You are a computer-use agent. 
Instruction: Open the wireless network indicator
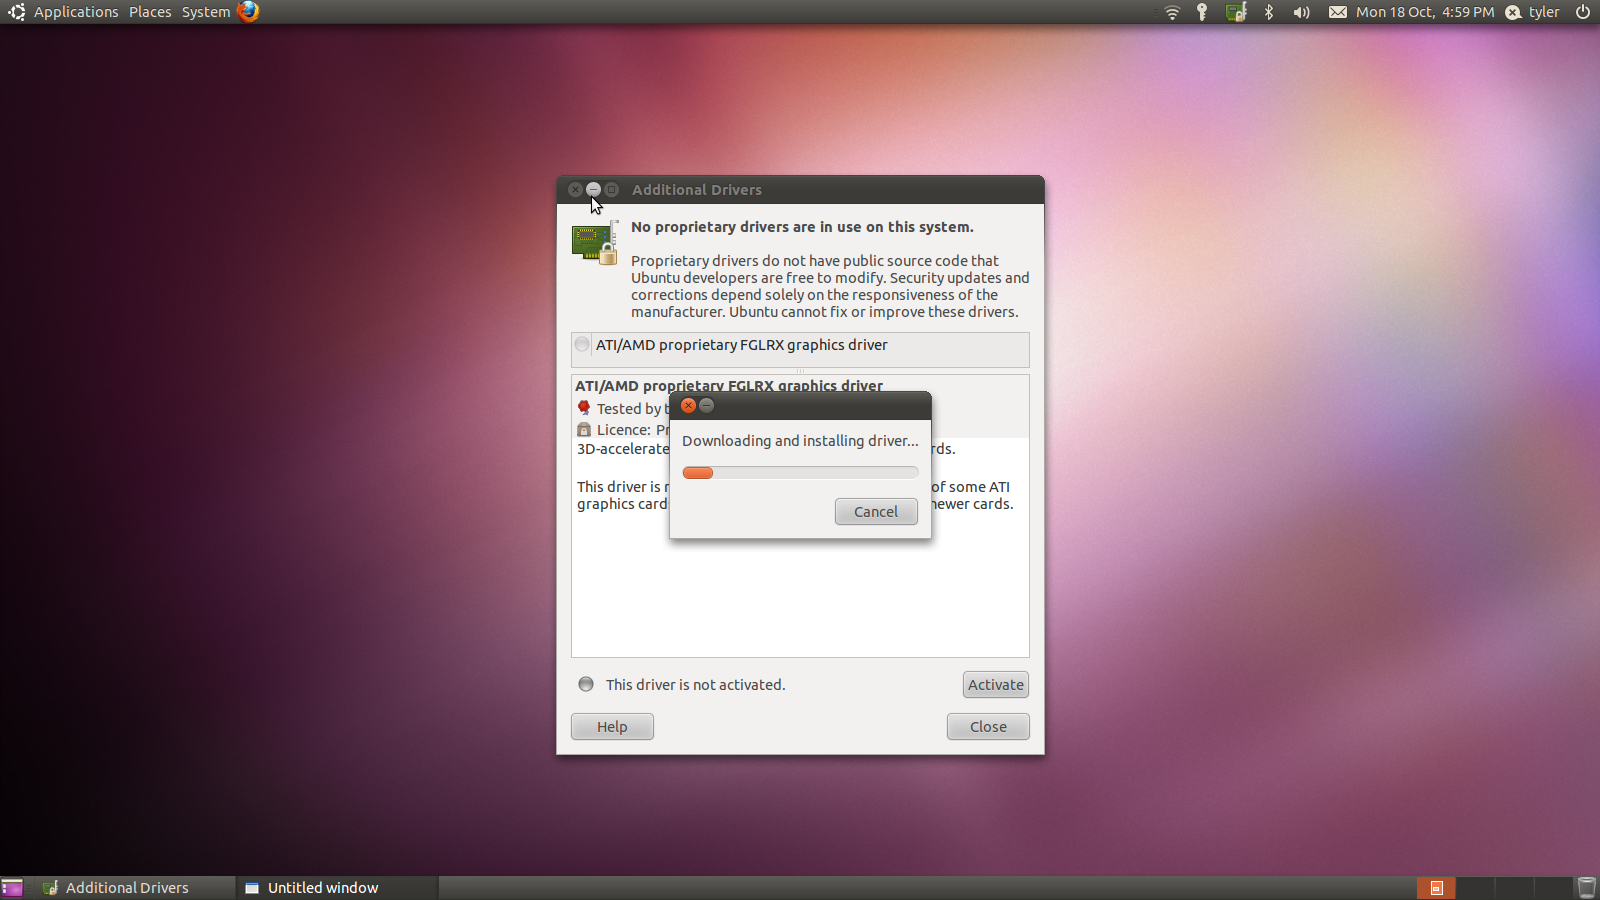[x=1172, y=12]
